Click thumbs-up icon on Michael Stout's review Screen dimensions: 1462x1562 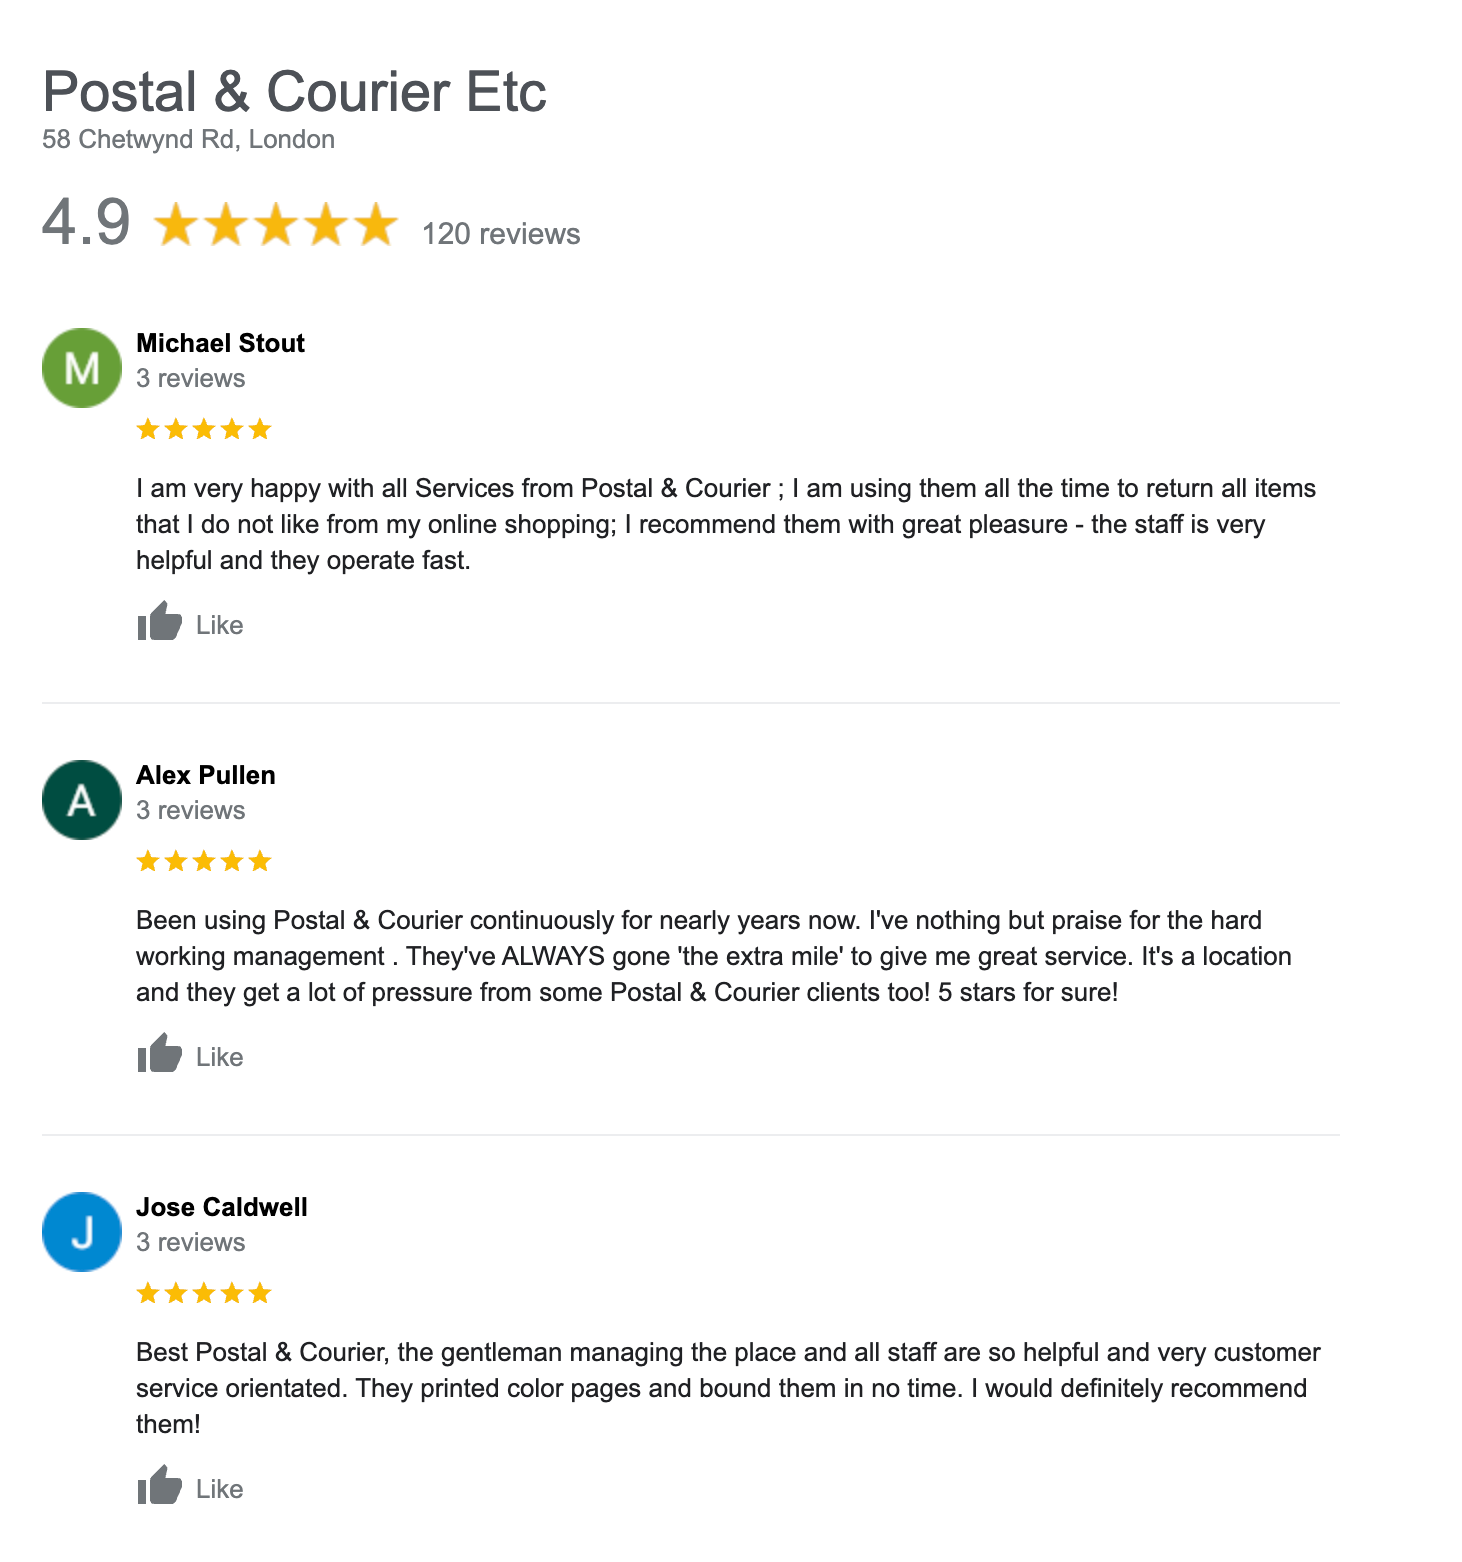159,622
